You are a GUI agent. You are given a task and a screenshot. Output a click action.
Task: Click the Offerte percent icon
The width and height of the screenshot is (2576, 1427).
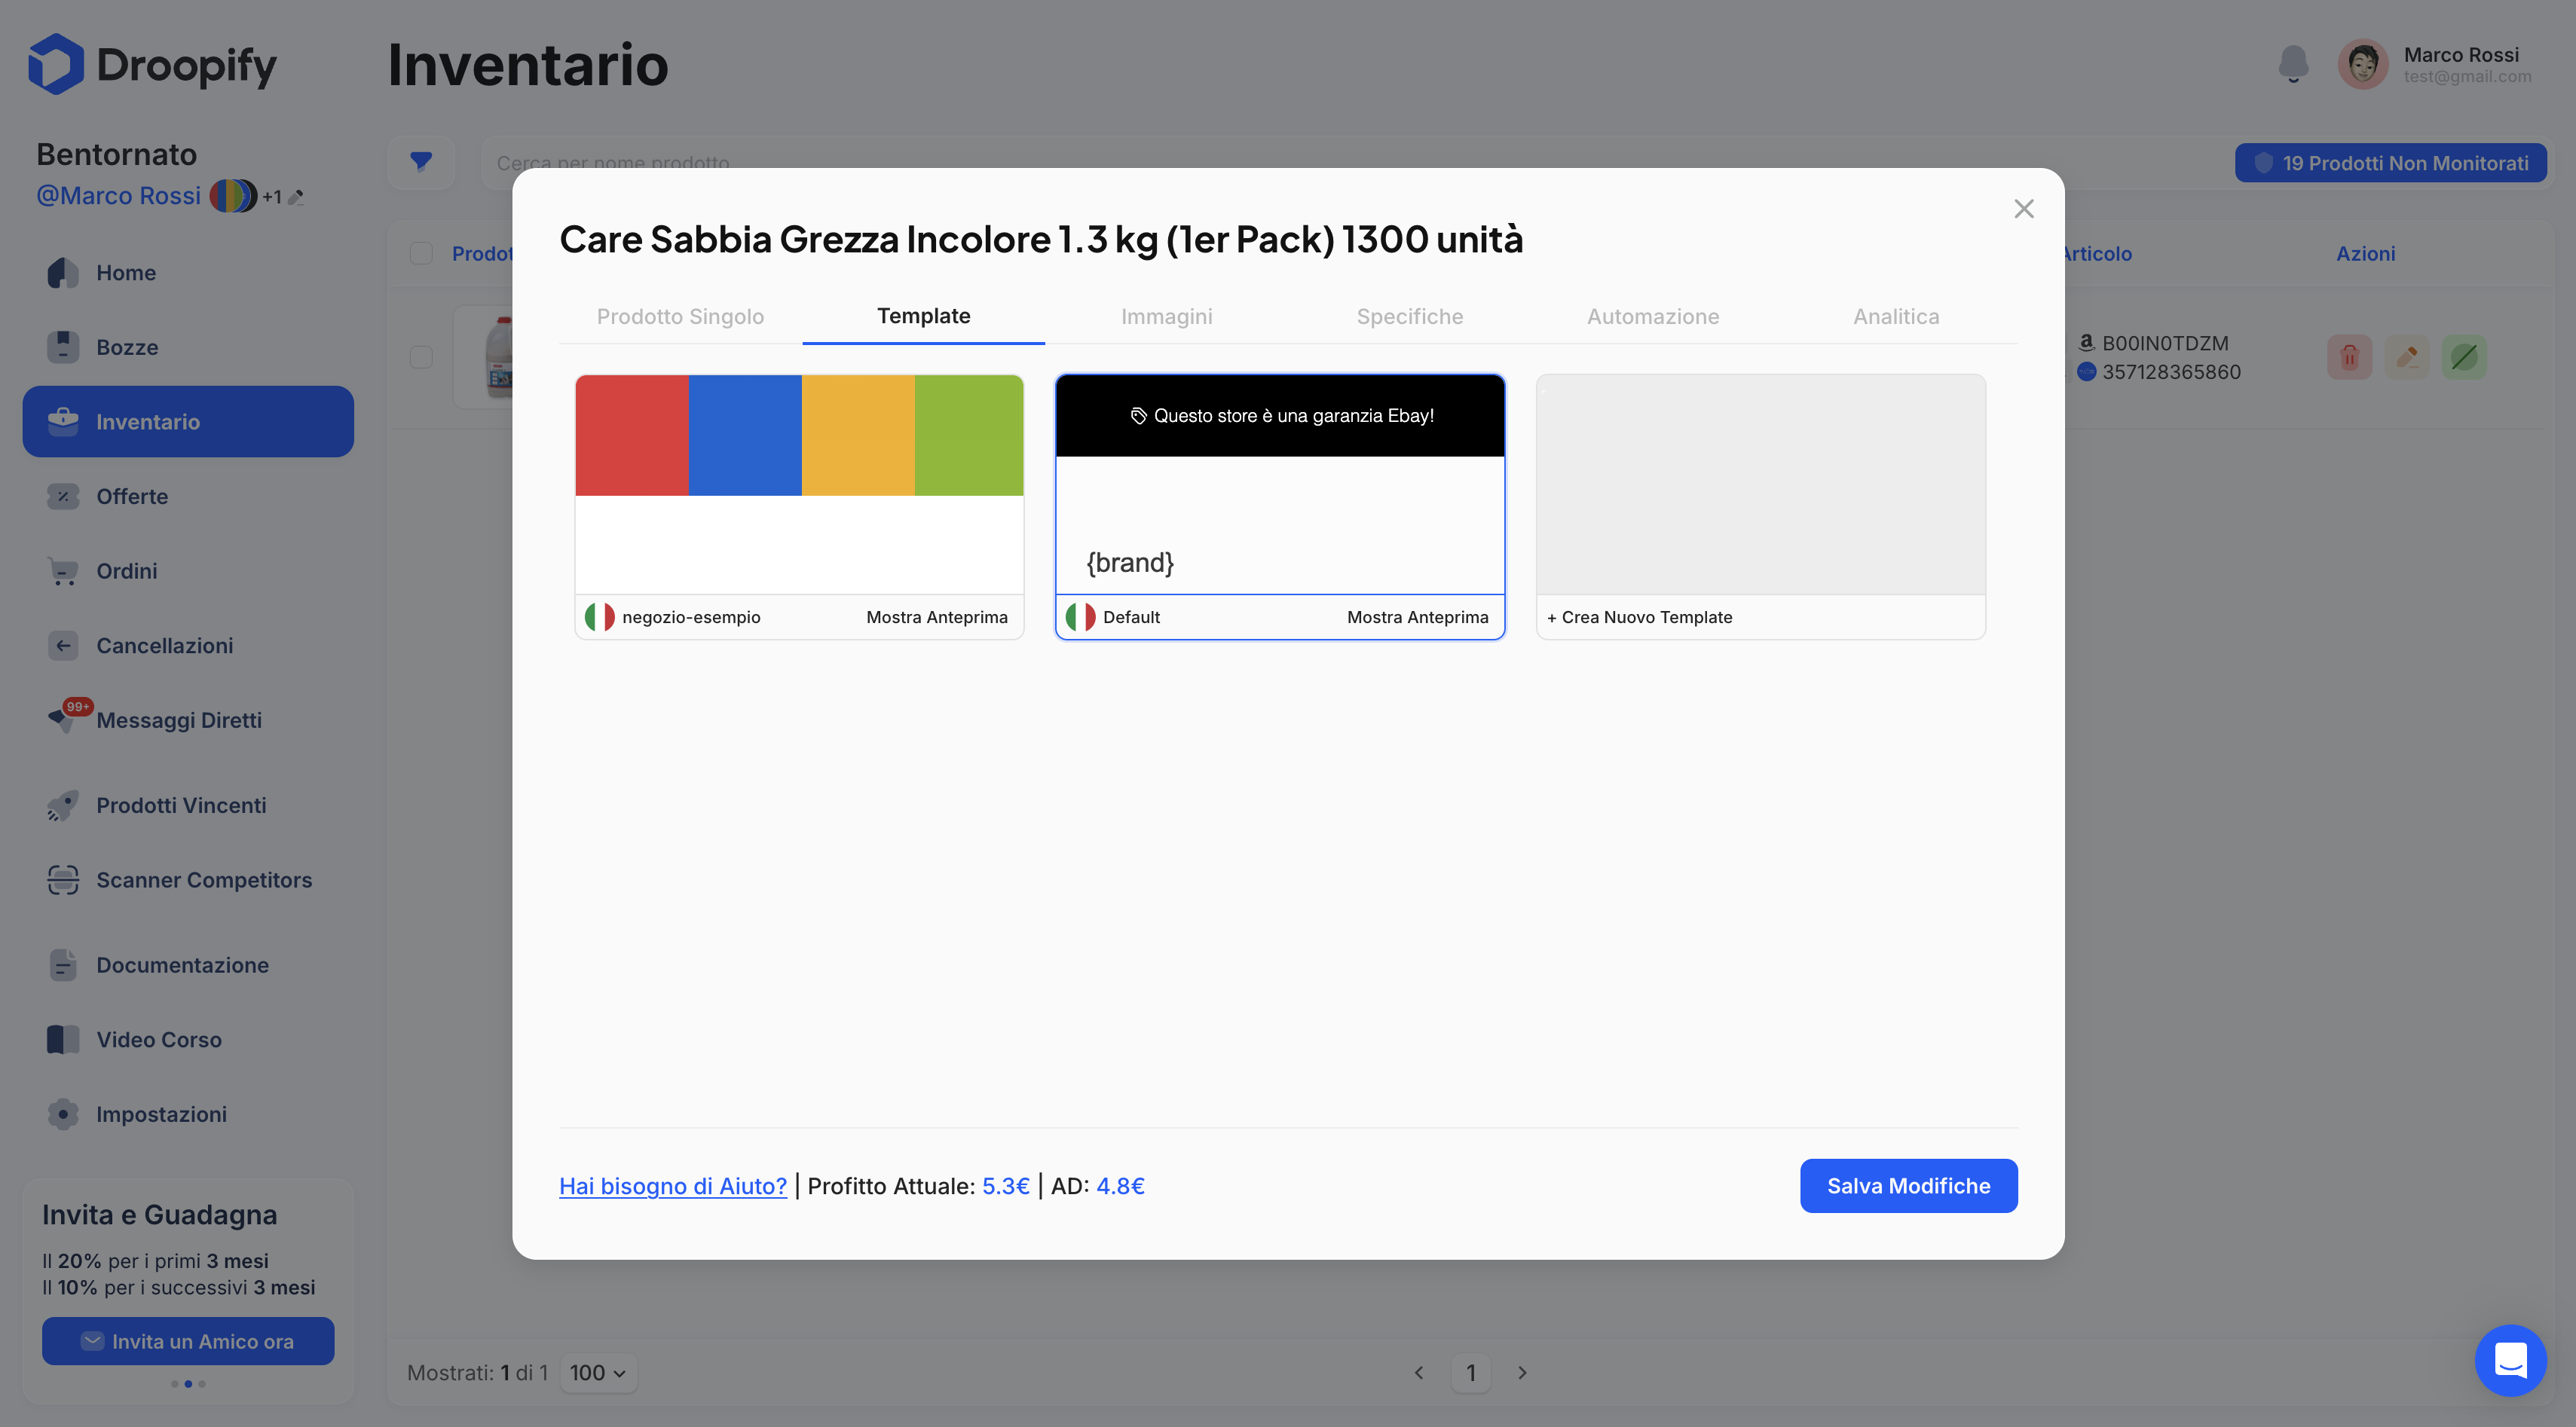[63, 496]
